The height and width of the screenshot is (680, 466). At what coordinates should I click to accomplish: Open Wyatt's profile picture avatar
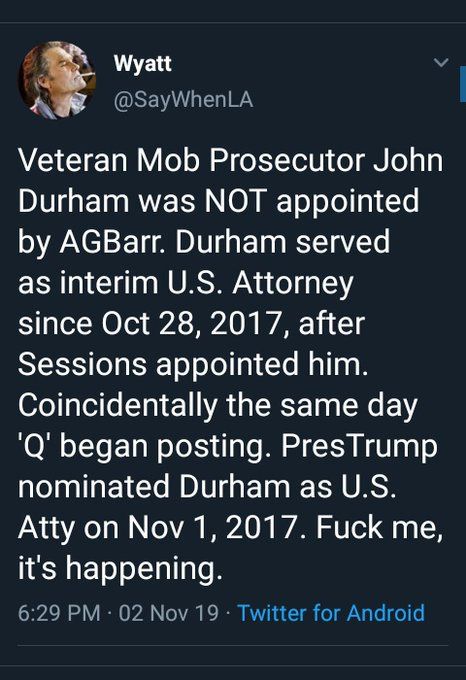[x=57, y=80]
